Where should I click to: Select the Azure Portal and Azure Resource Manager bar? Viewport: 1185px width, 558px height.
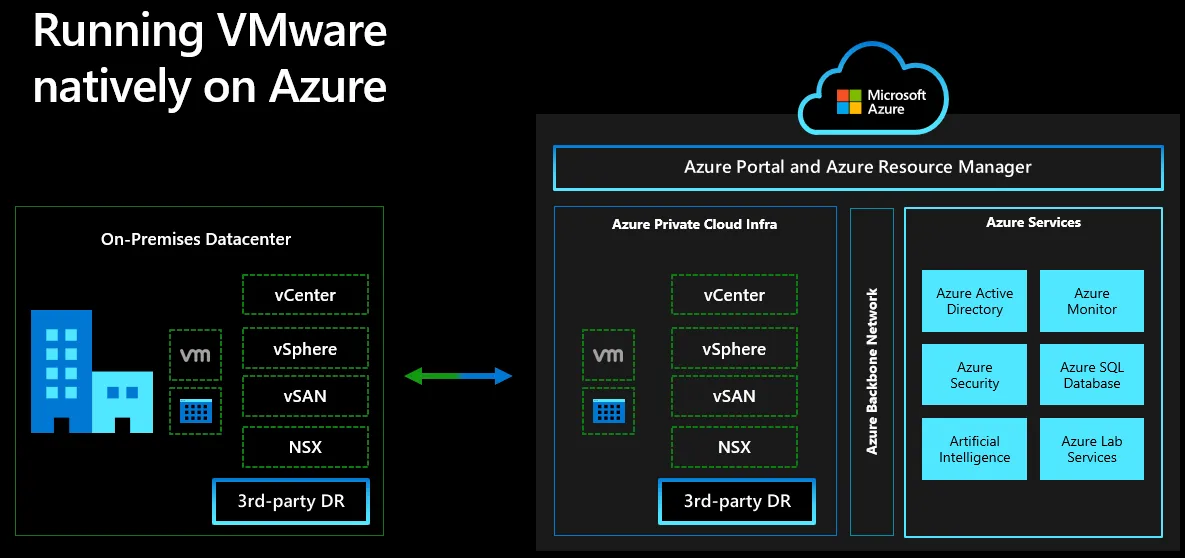[x=858, y=167]
